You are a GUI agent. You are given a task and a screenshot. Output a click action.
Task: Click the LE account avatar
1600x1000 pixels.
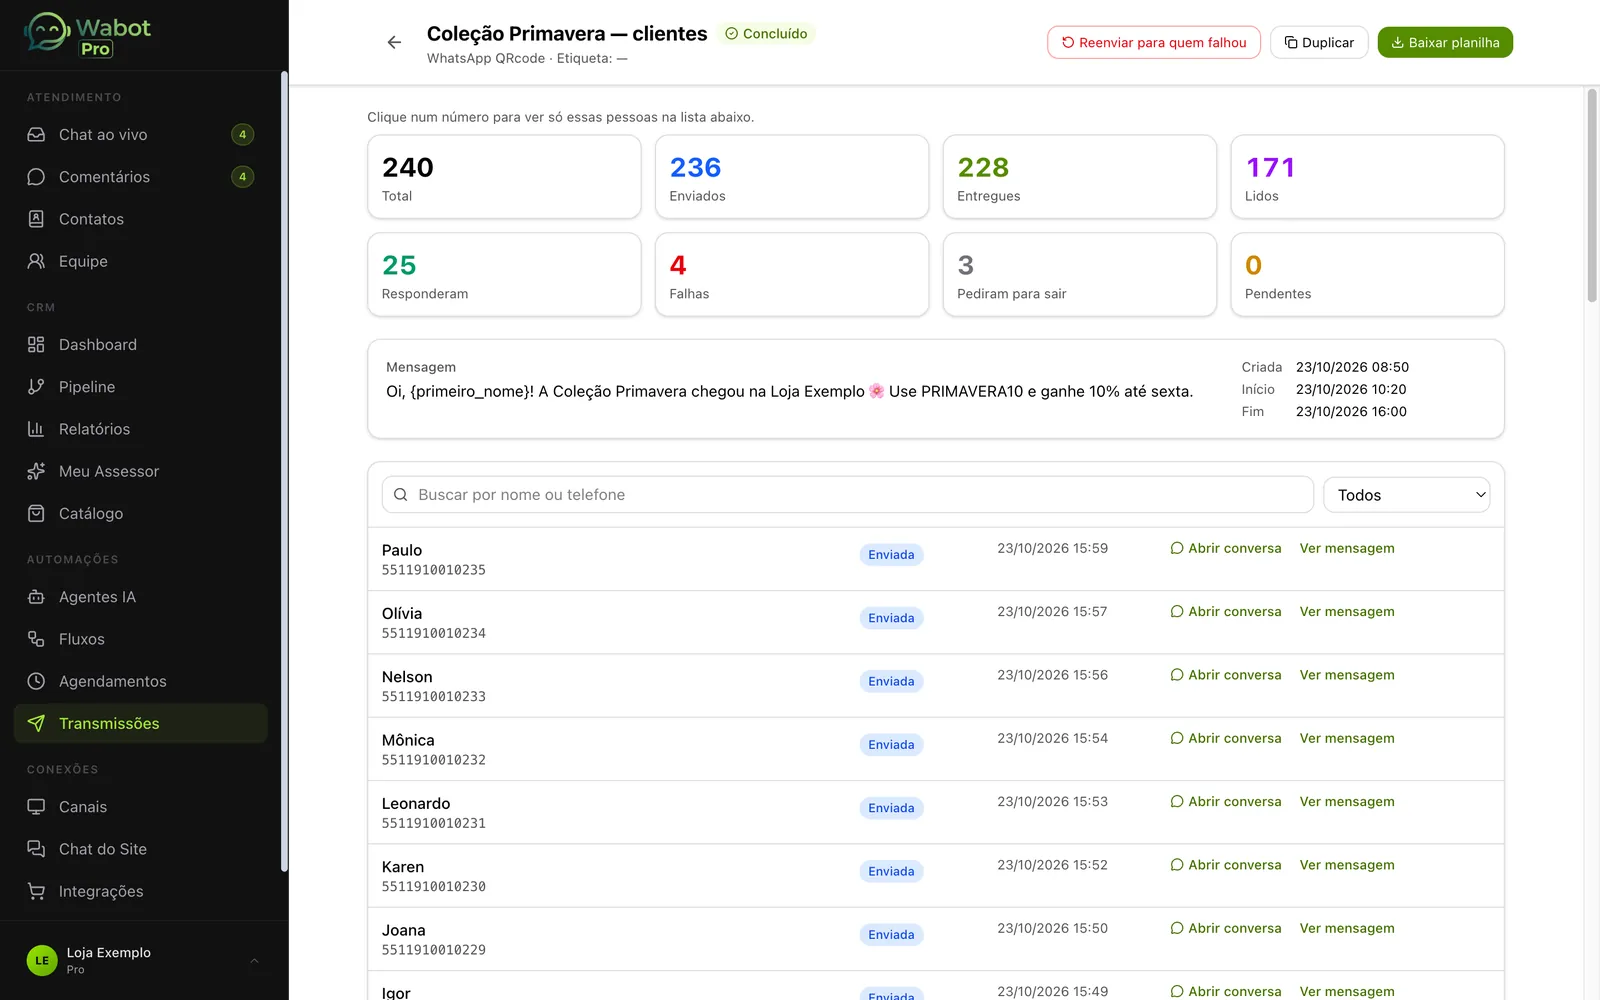click(42, 960)
